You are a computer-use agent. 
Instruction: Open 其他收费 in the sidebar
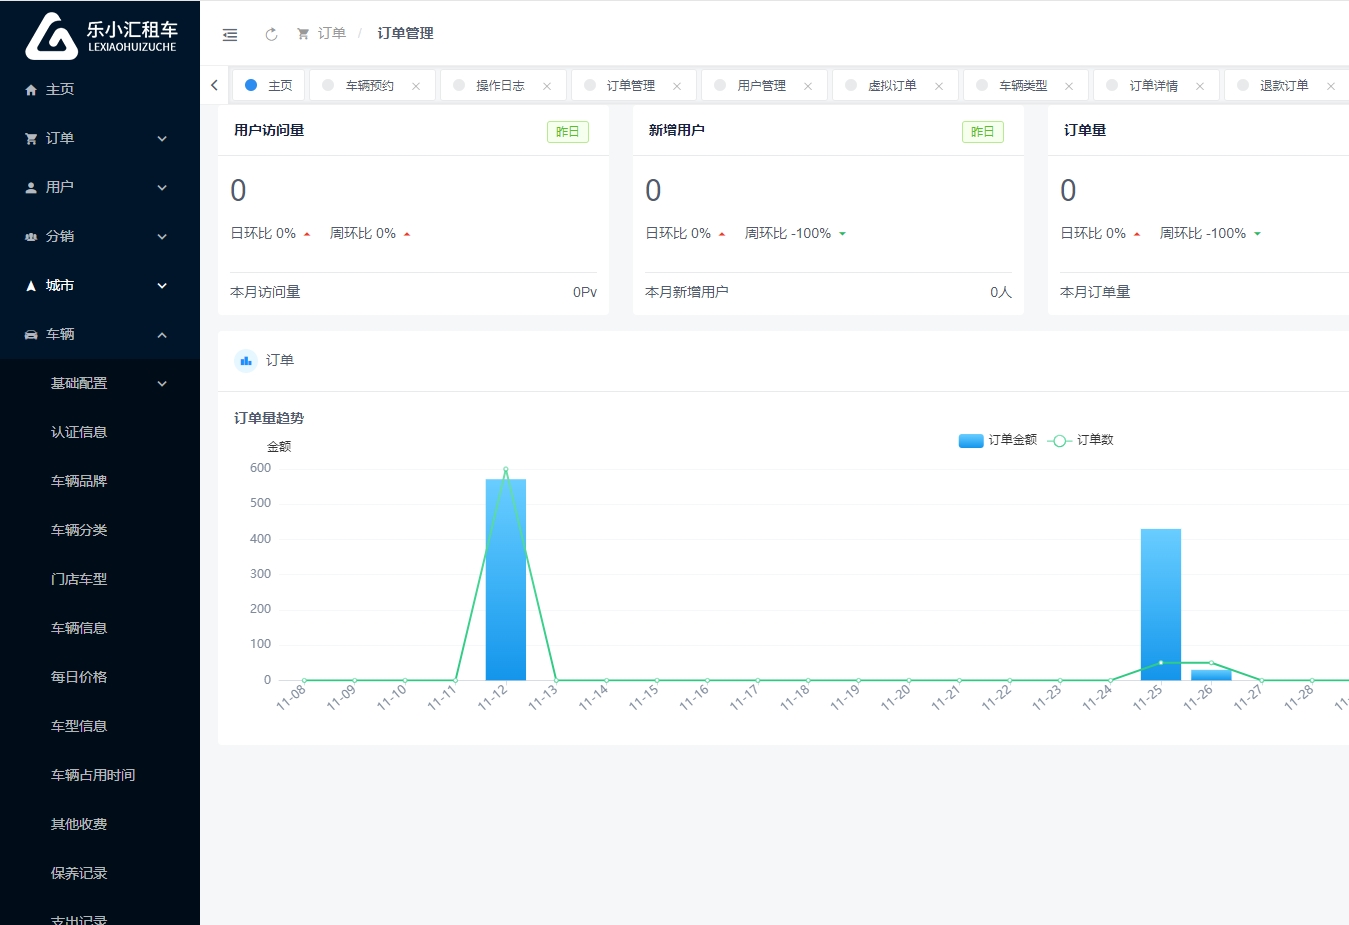click(x=100, y=824)
